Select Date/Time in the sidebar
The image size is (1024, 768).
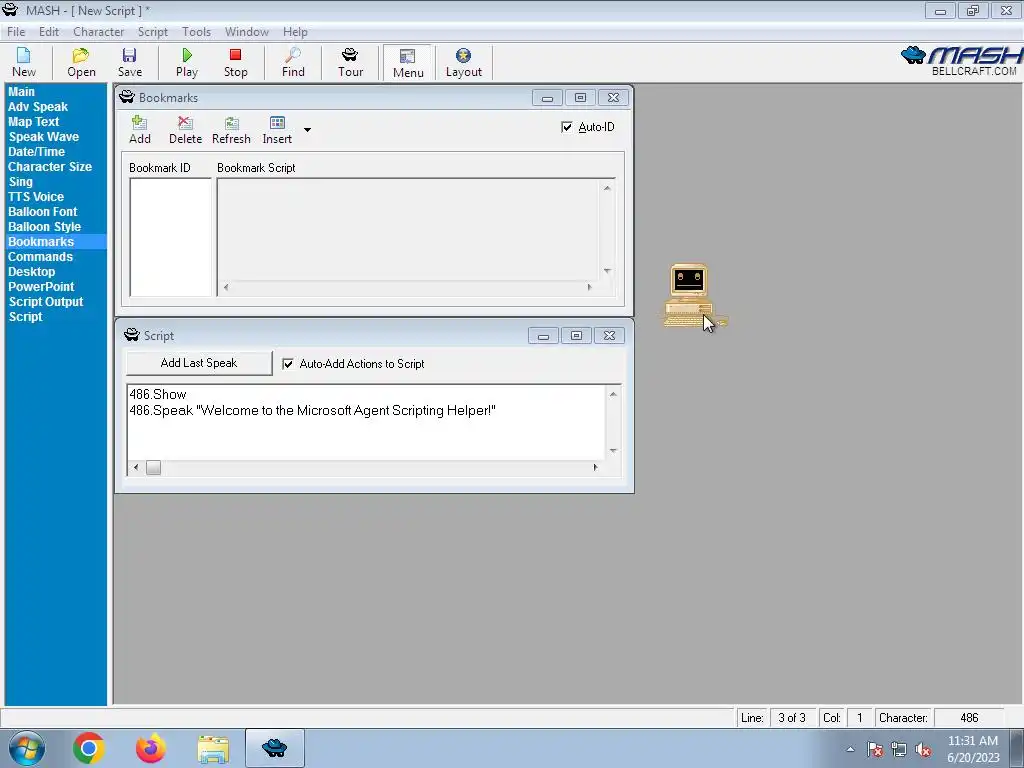point(37,152)
